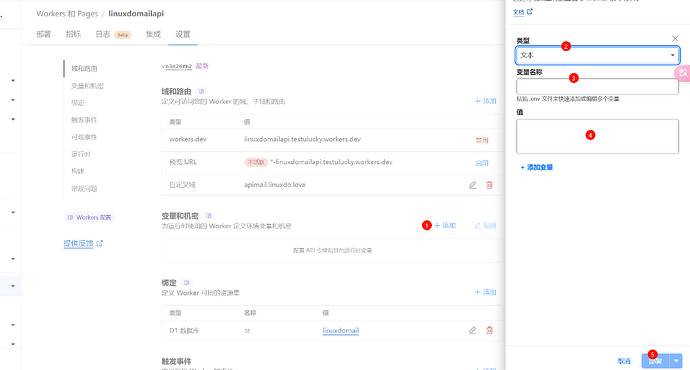
Task: Delete the apimail.linuxdo.love custom domain
Action: click(489, 185)
